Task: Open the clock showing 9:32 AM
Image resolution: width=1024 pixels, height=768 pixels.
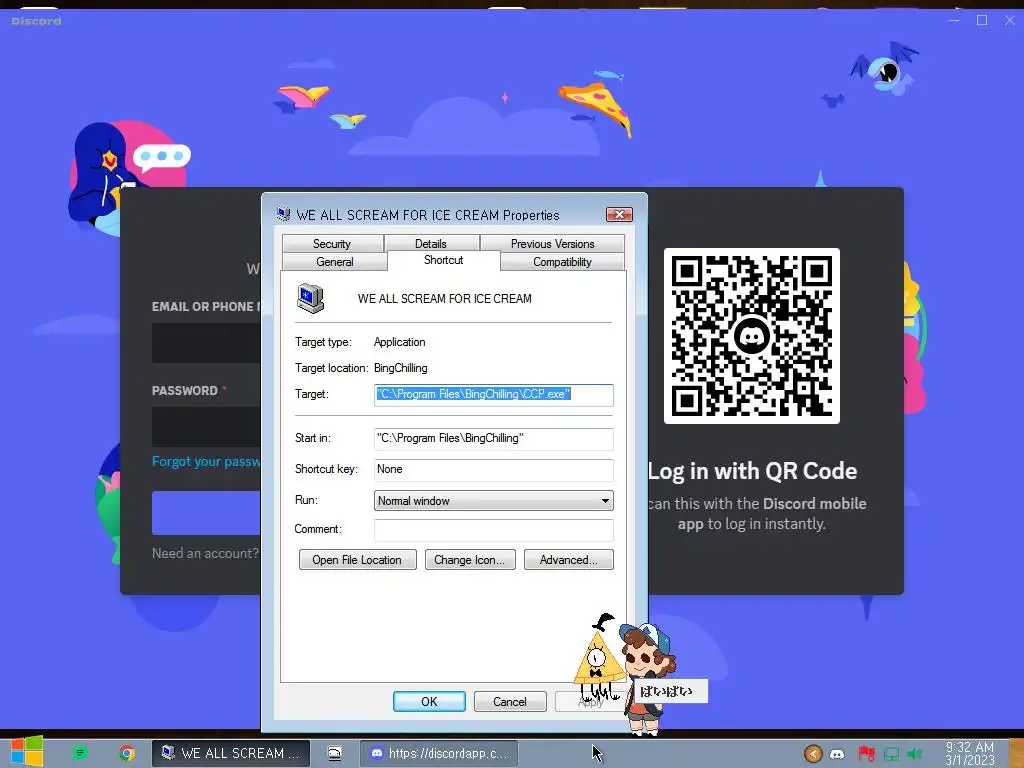Action: (970, 753)
